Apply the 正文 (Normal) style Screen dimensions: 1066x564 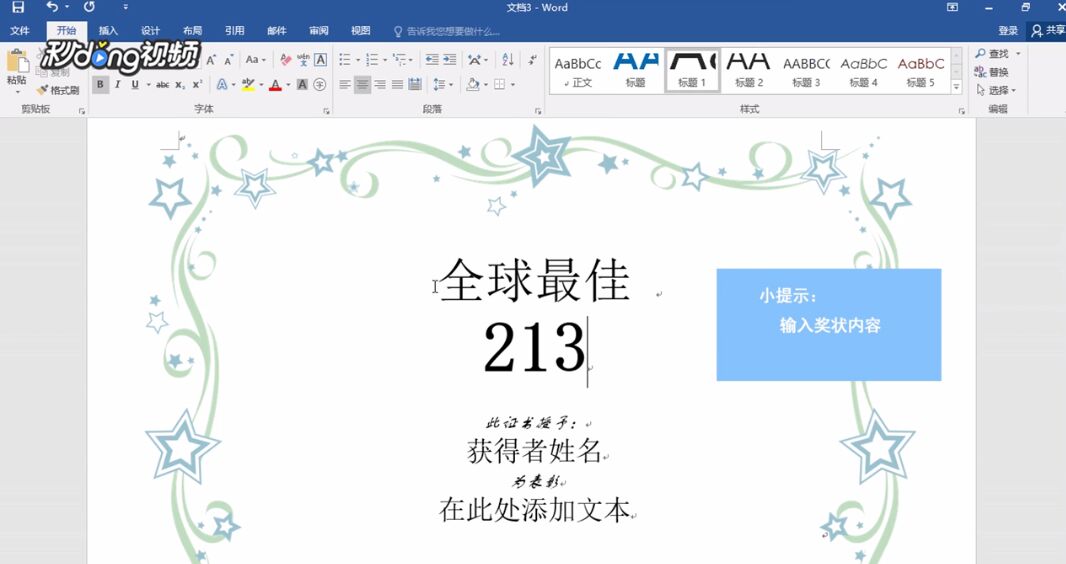coord(578,71)
